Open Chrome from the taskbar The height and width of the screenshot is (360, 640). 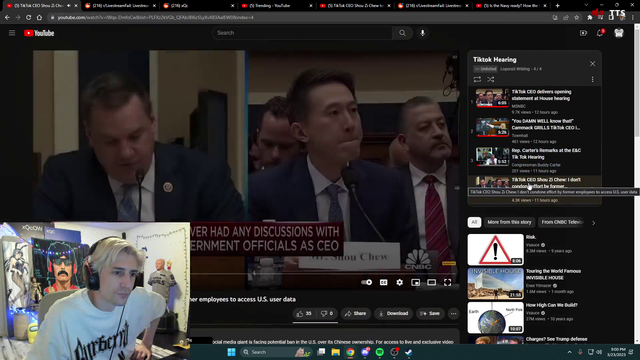tap(350, 352)
